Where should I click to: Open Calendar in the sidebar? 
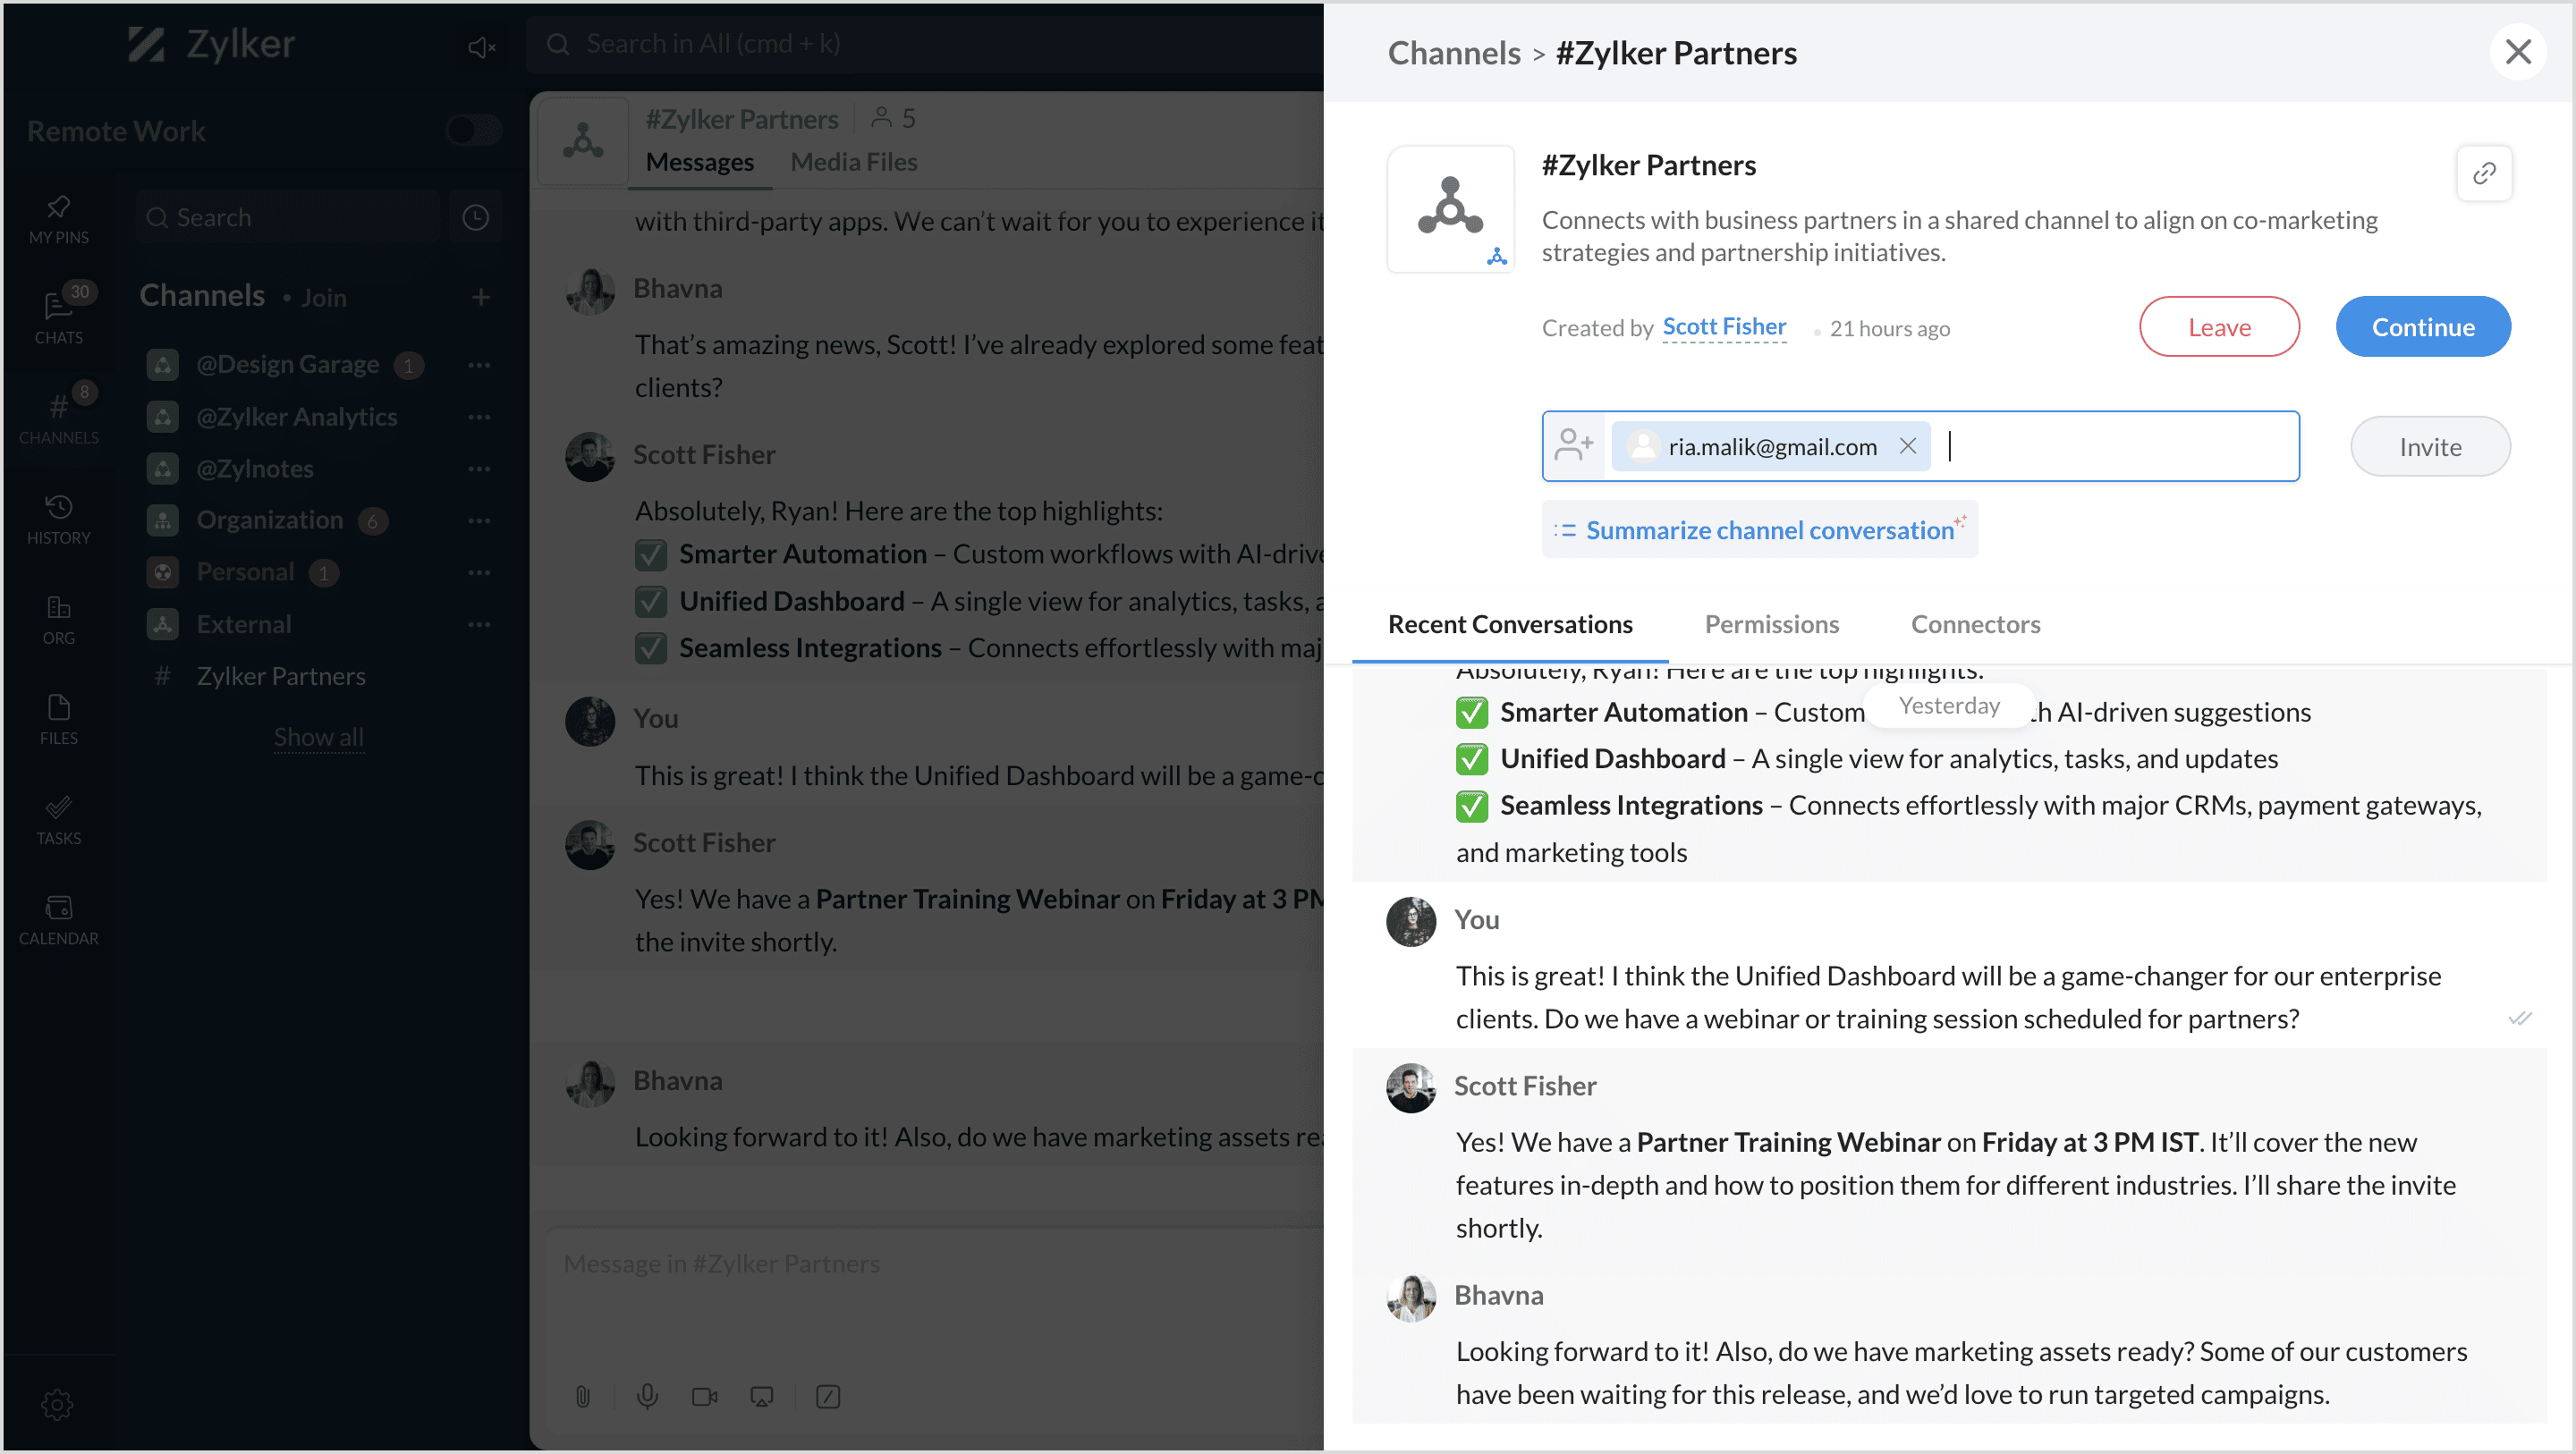(x=58, y=920)
